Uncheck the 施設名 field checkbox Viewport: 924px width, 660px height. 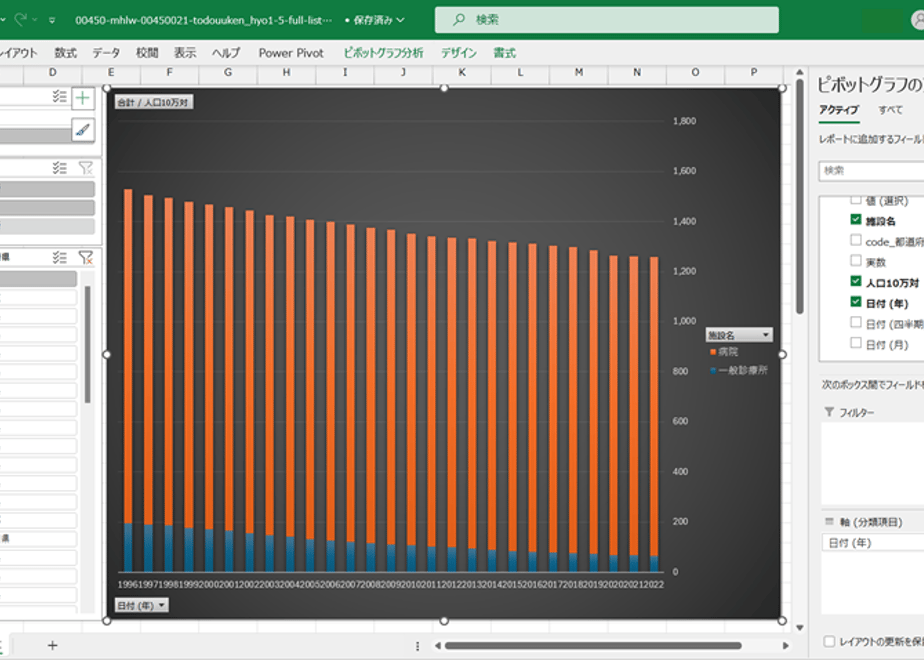tap(856, 220)
